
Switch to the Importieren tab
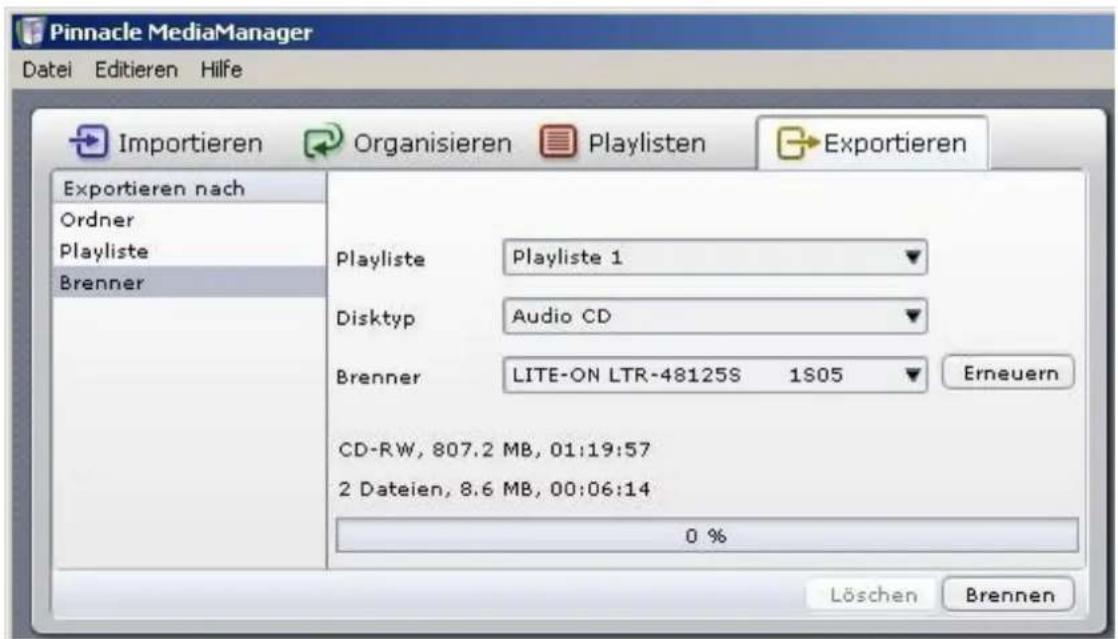tap(167, 142)
